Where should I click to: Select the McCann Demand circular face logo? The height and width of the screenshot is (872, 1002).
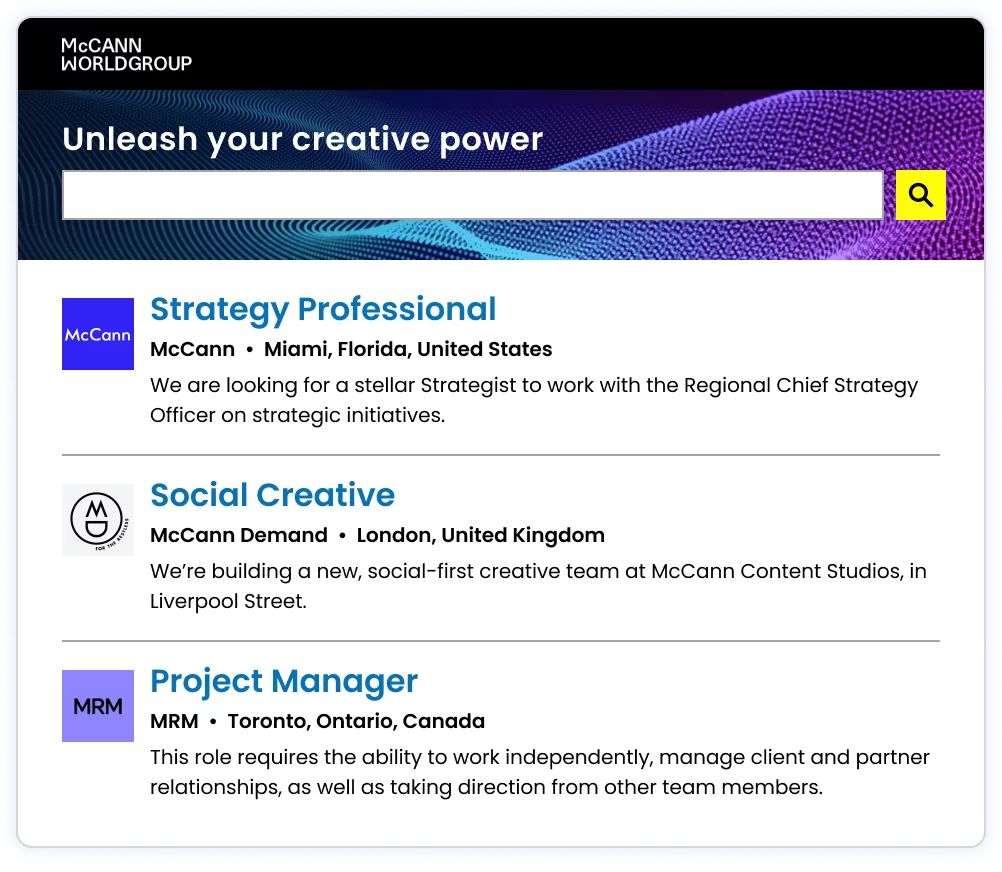point(98,520)
